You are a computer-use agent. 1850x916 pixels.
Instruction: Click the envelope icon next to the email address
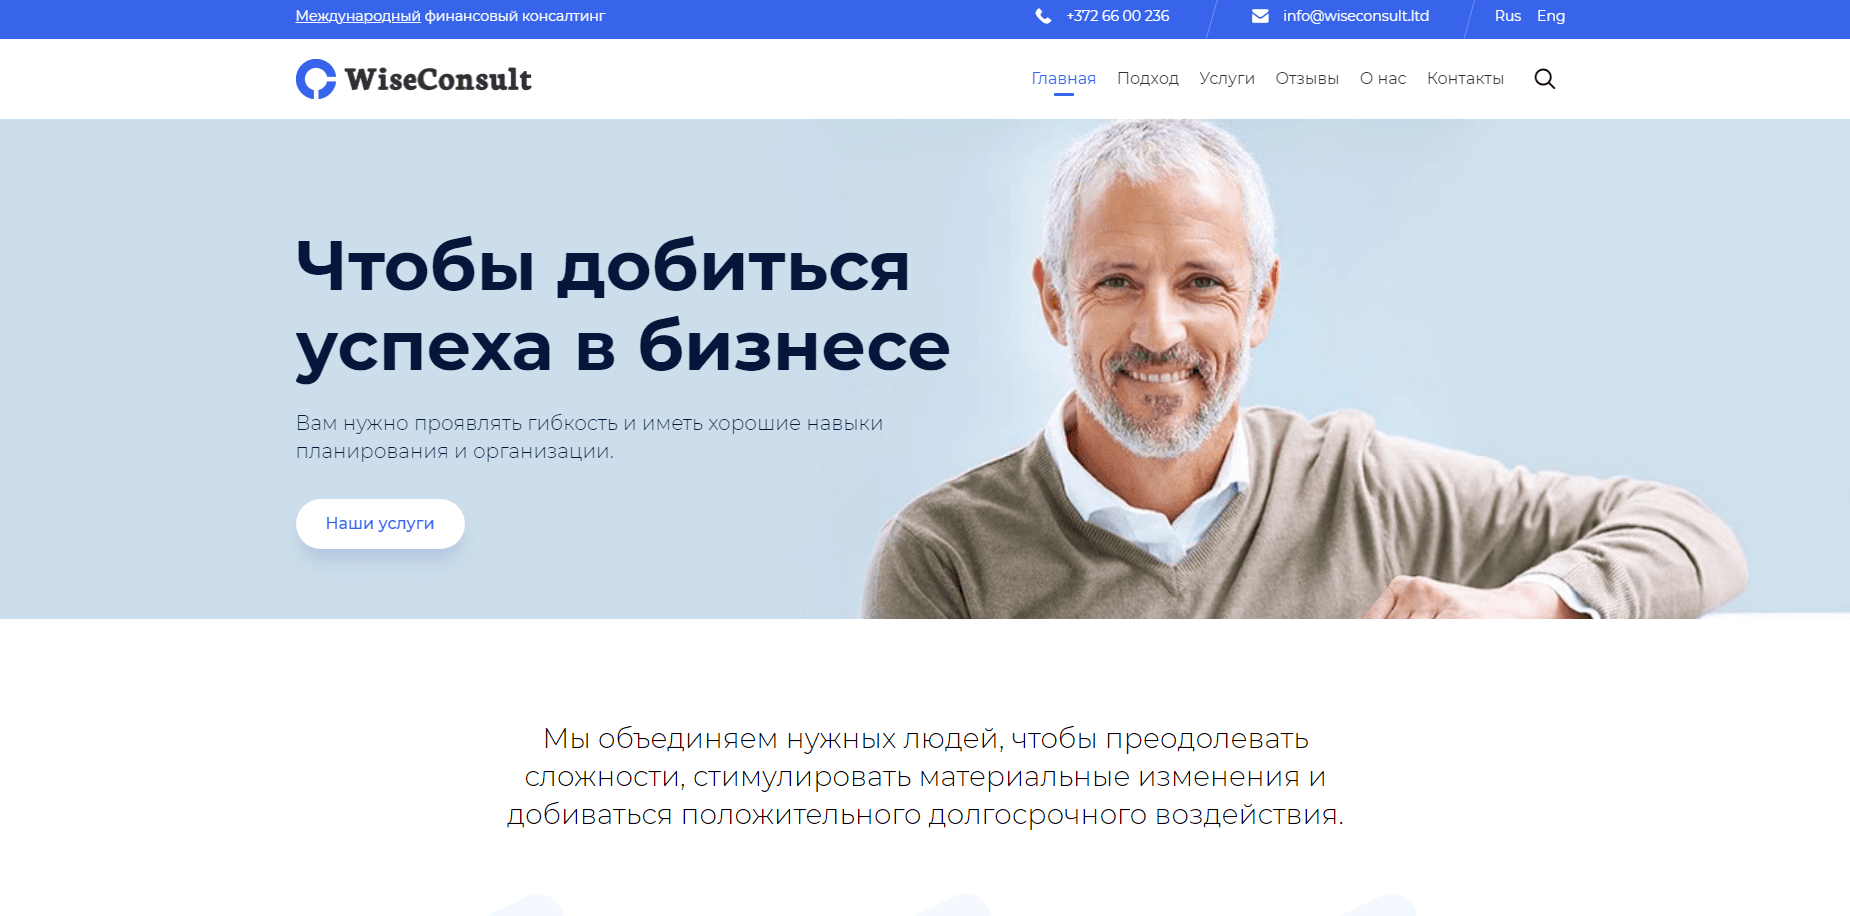pyautogui.click(x=1258, y=16)
